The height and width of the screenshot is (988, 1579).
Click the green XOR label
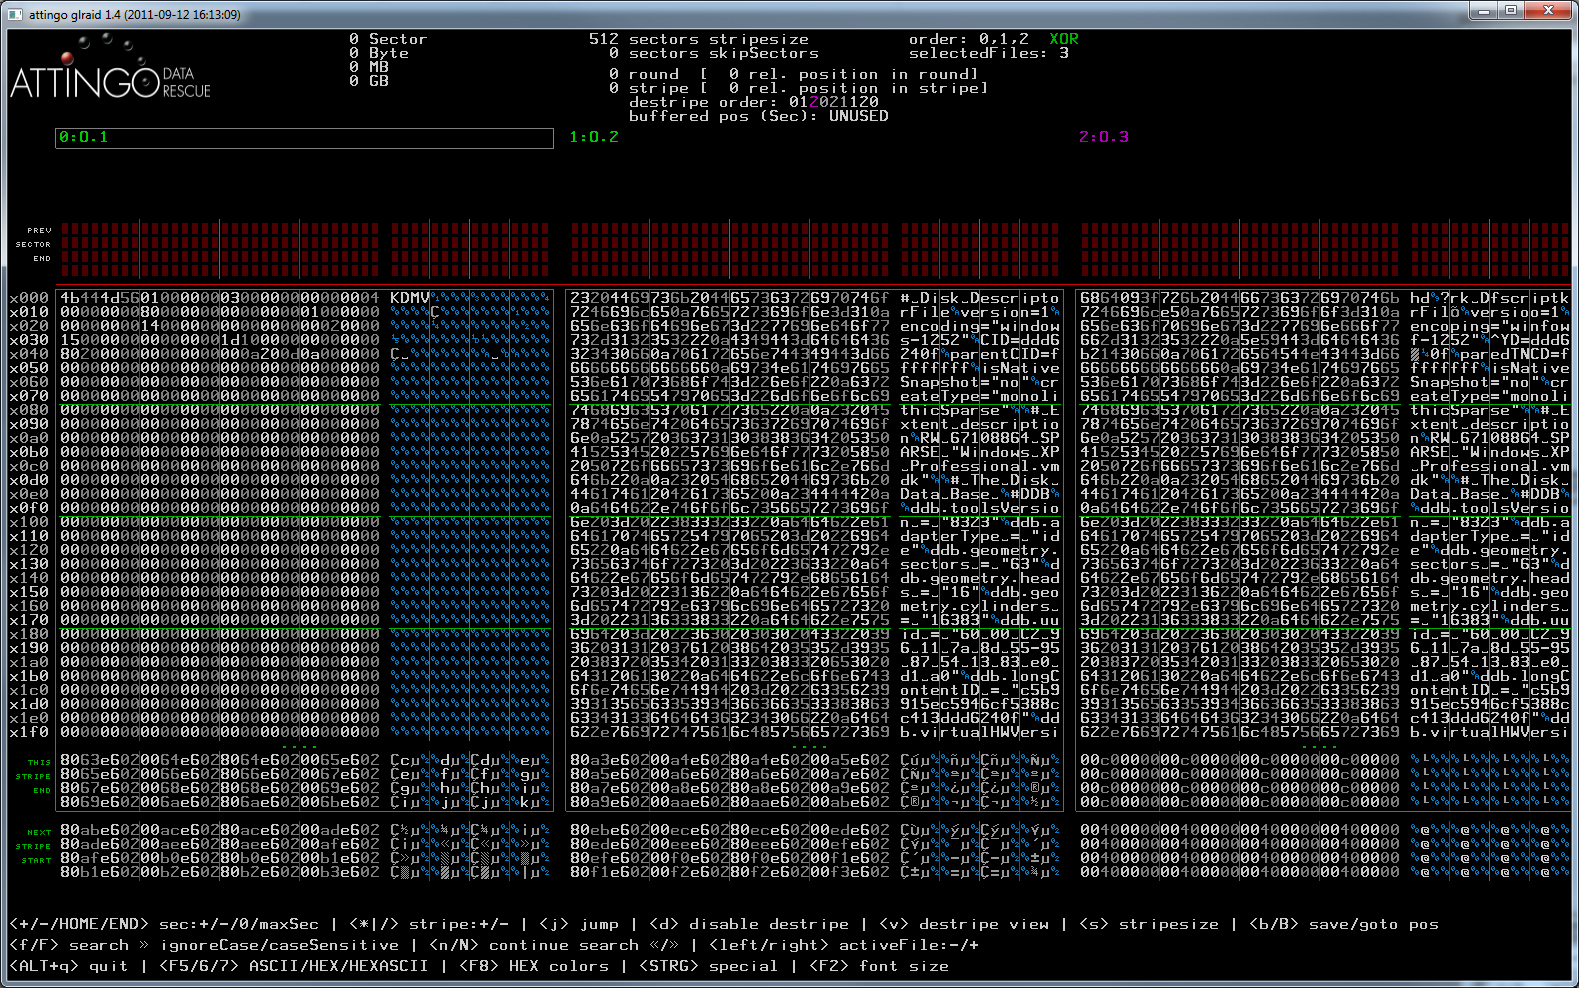click(1064, 39)
